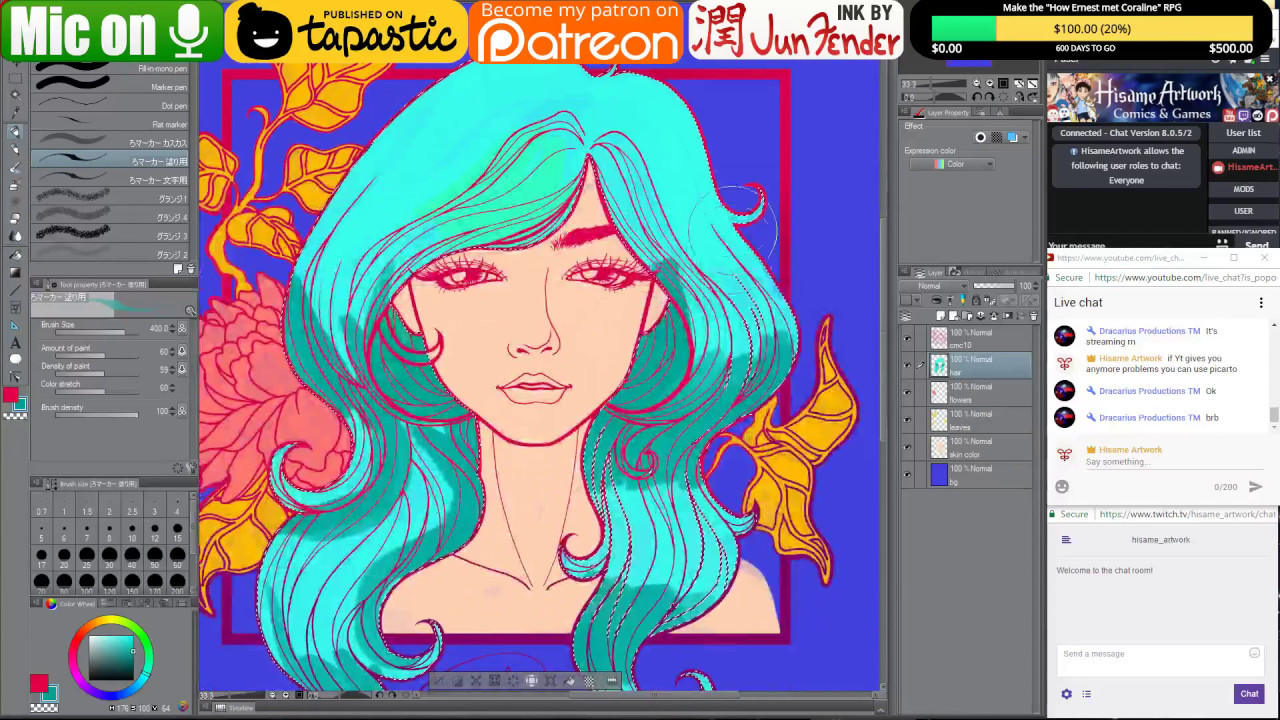Image resolution: width=1280 pixels, height=720 pixels.
Task: Click the purple Chat button in Twitch
Action: (1249, 694)
